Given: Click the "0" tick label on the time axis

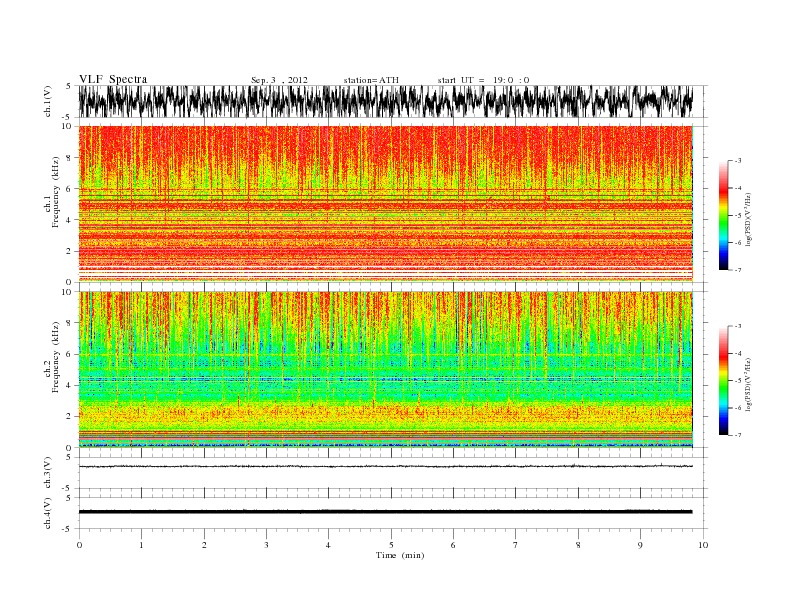Looking at the screenshot, I should tap(79, 545).
